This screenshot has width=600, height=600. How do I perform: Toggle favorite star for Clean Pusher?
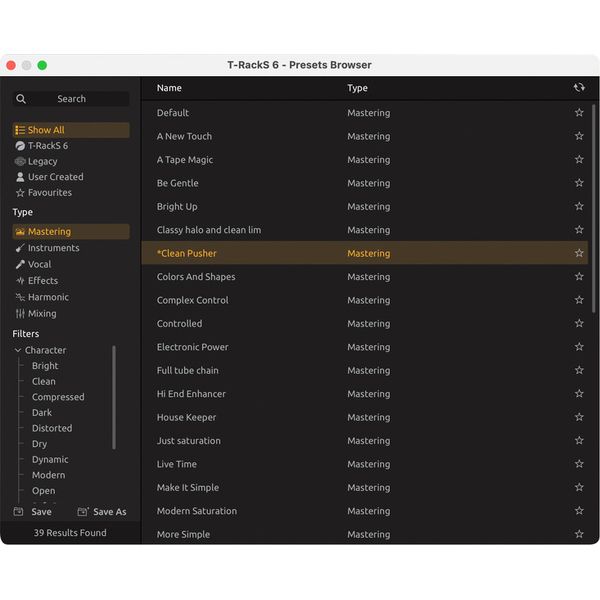(579, 254)
